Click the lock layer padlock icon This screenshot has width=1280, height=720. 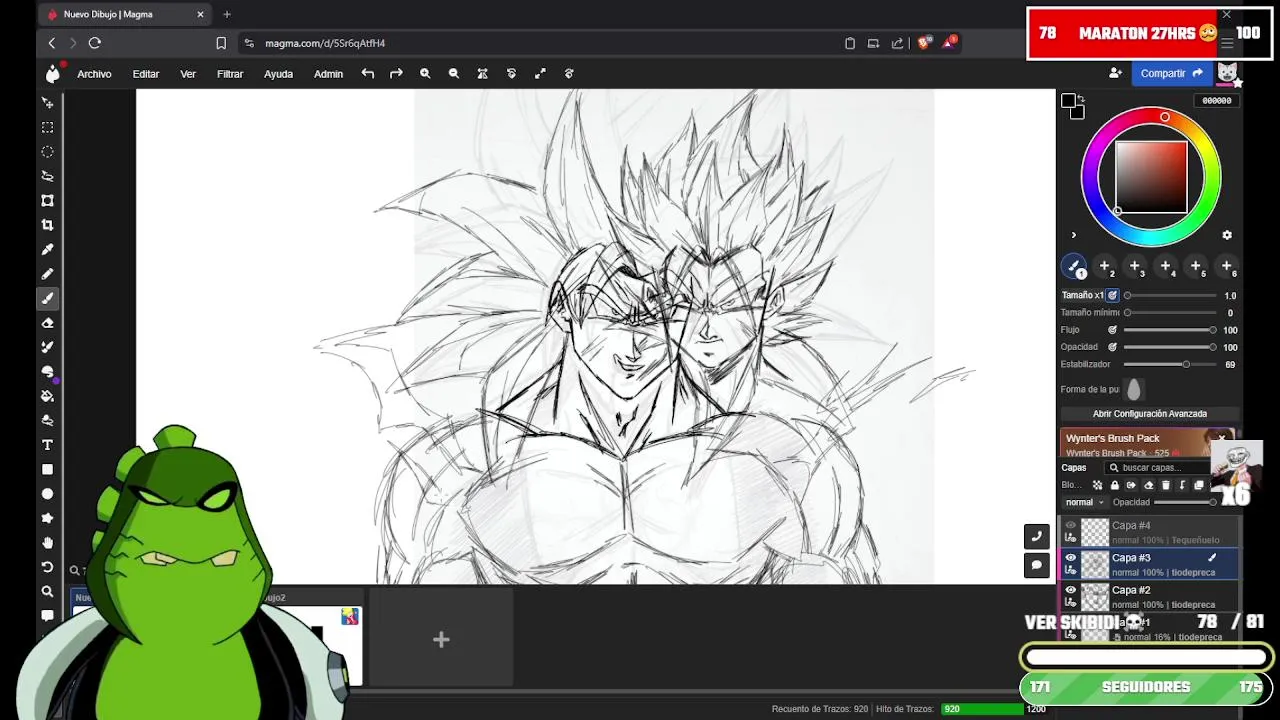[1114, 485]
